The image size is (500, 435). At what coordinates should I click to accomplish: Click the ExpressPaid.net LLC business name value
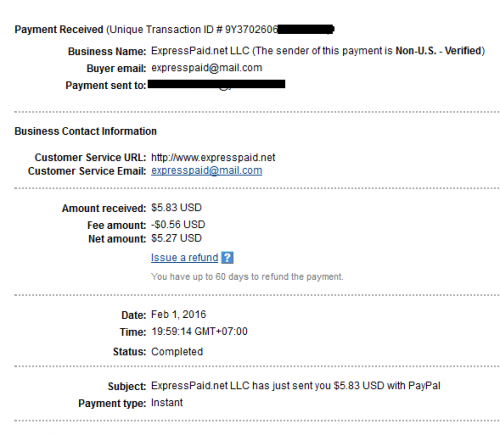[x=200, y=51]
